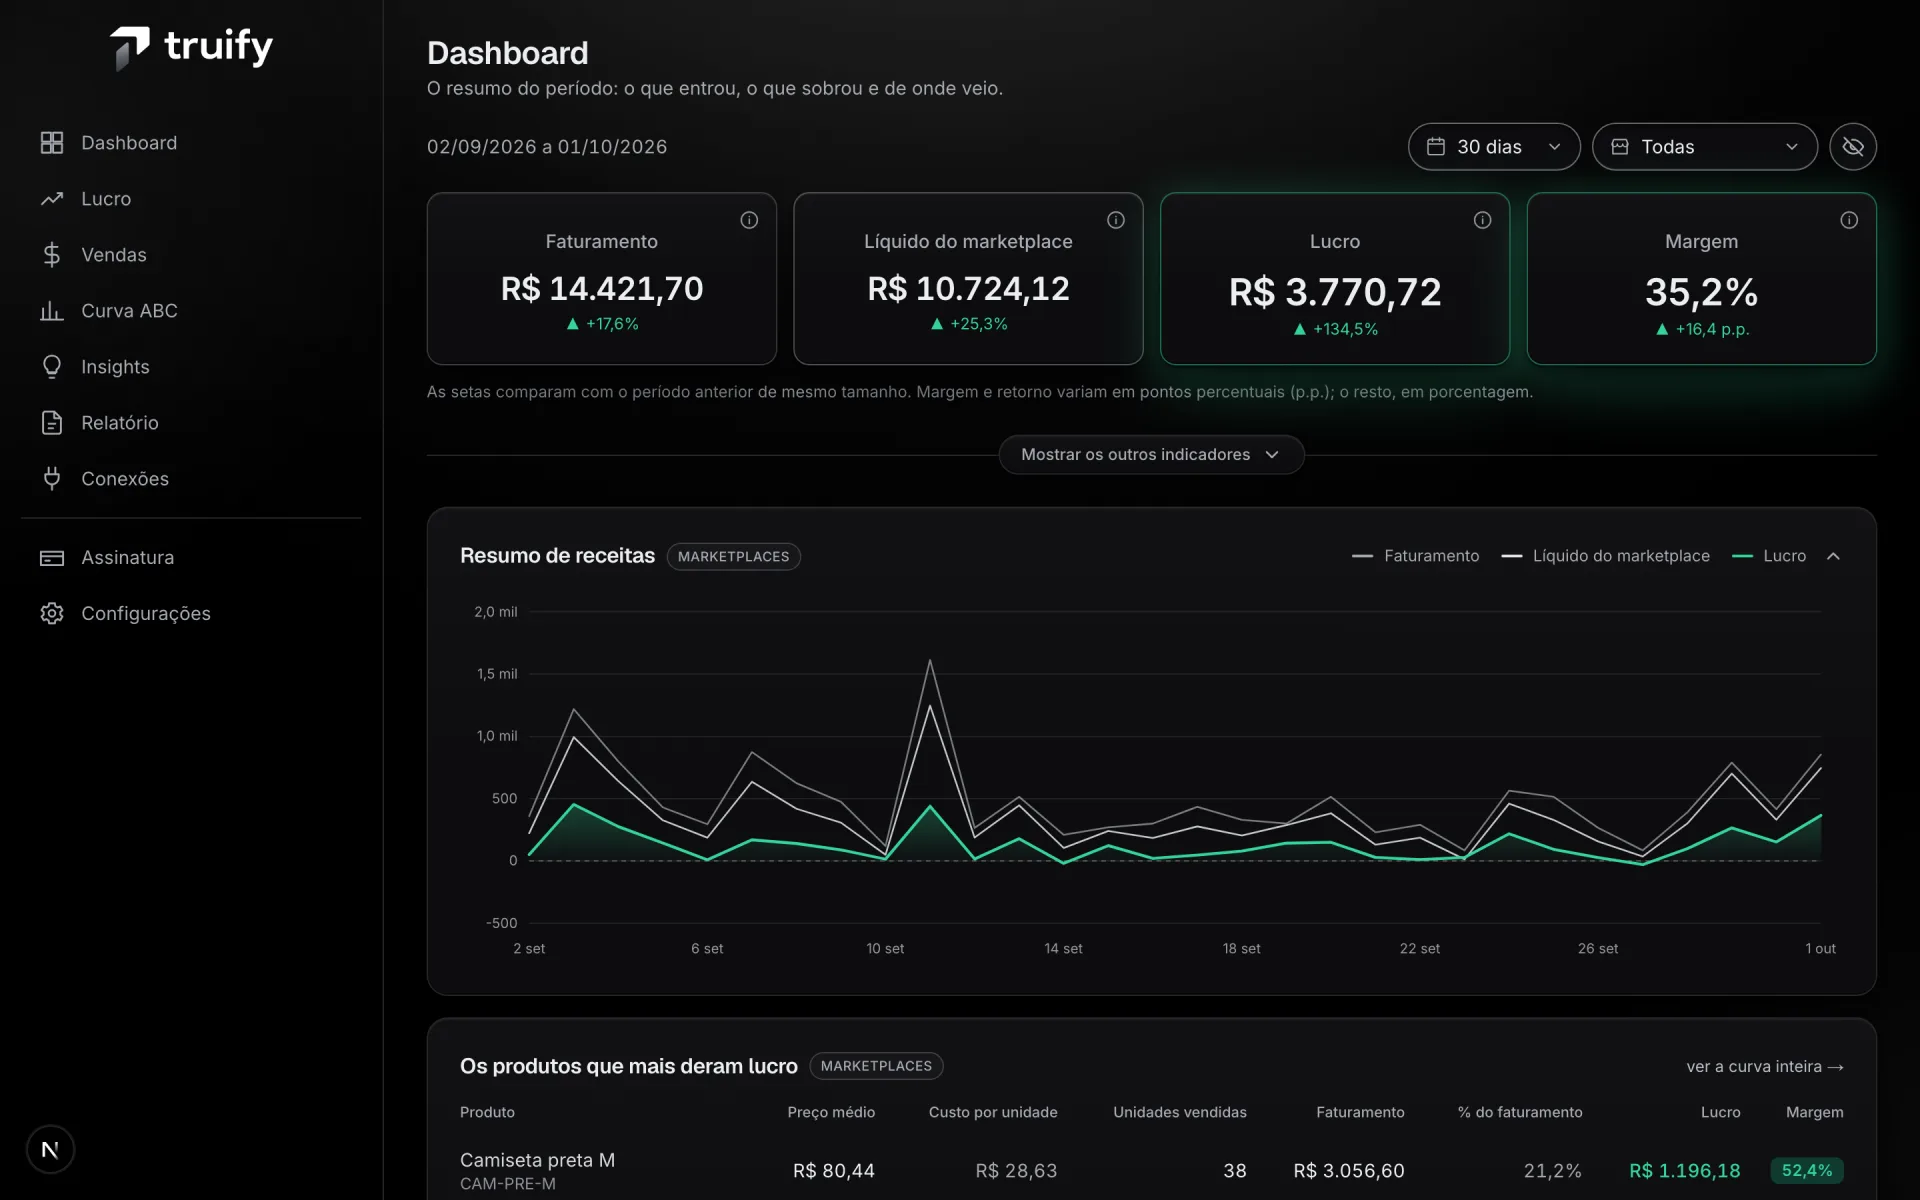Follow the 'ver a curva inteira' link
This screenshot has height=1200, width=1920.
[1765, 1067]
